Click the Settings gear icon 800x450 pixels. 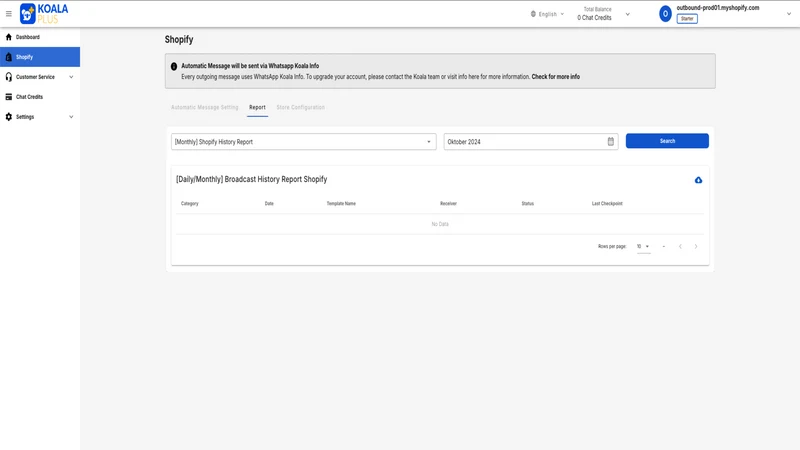(x=9, y=117)
